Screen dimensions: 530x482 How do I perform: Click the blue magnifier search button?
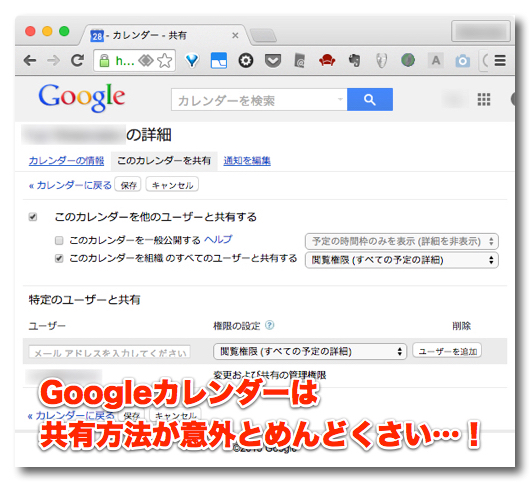[x=370, y=99]
